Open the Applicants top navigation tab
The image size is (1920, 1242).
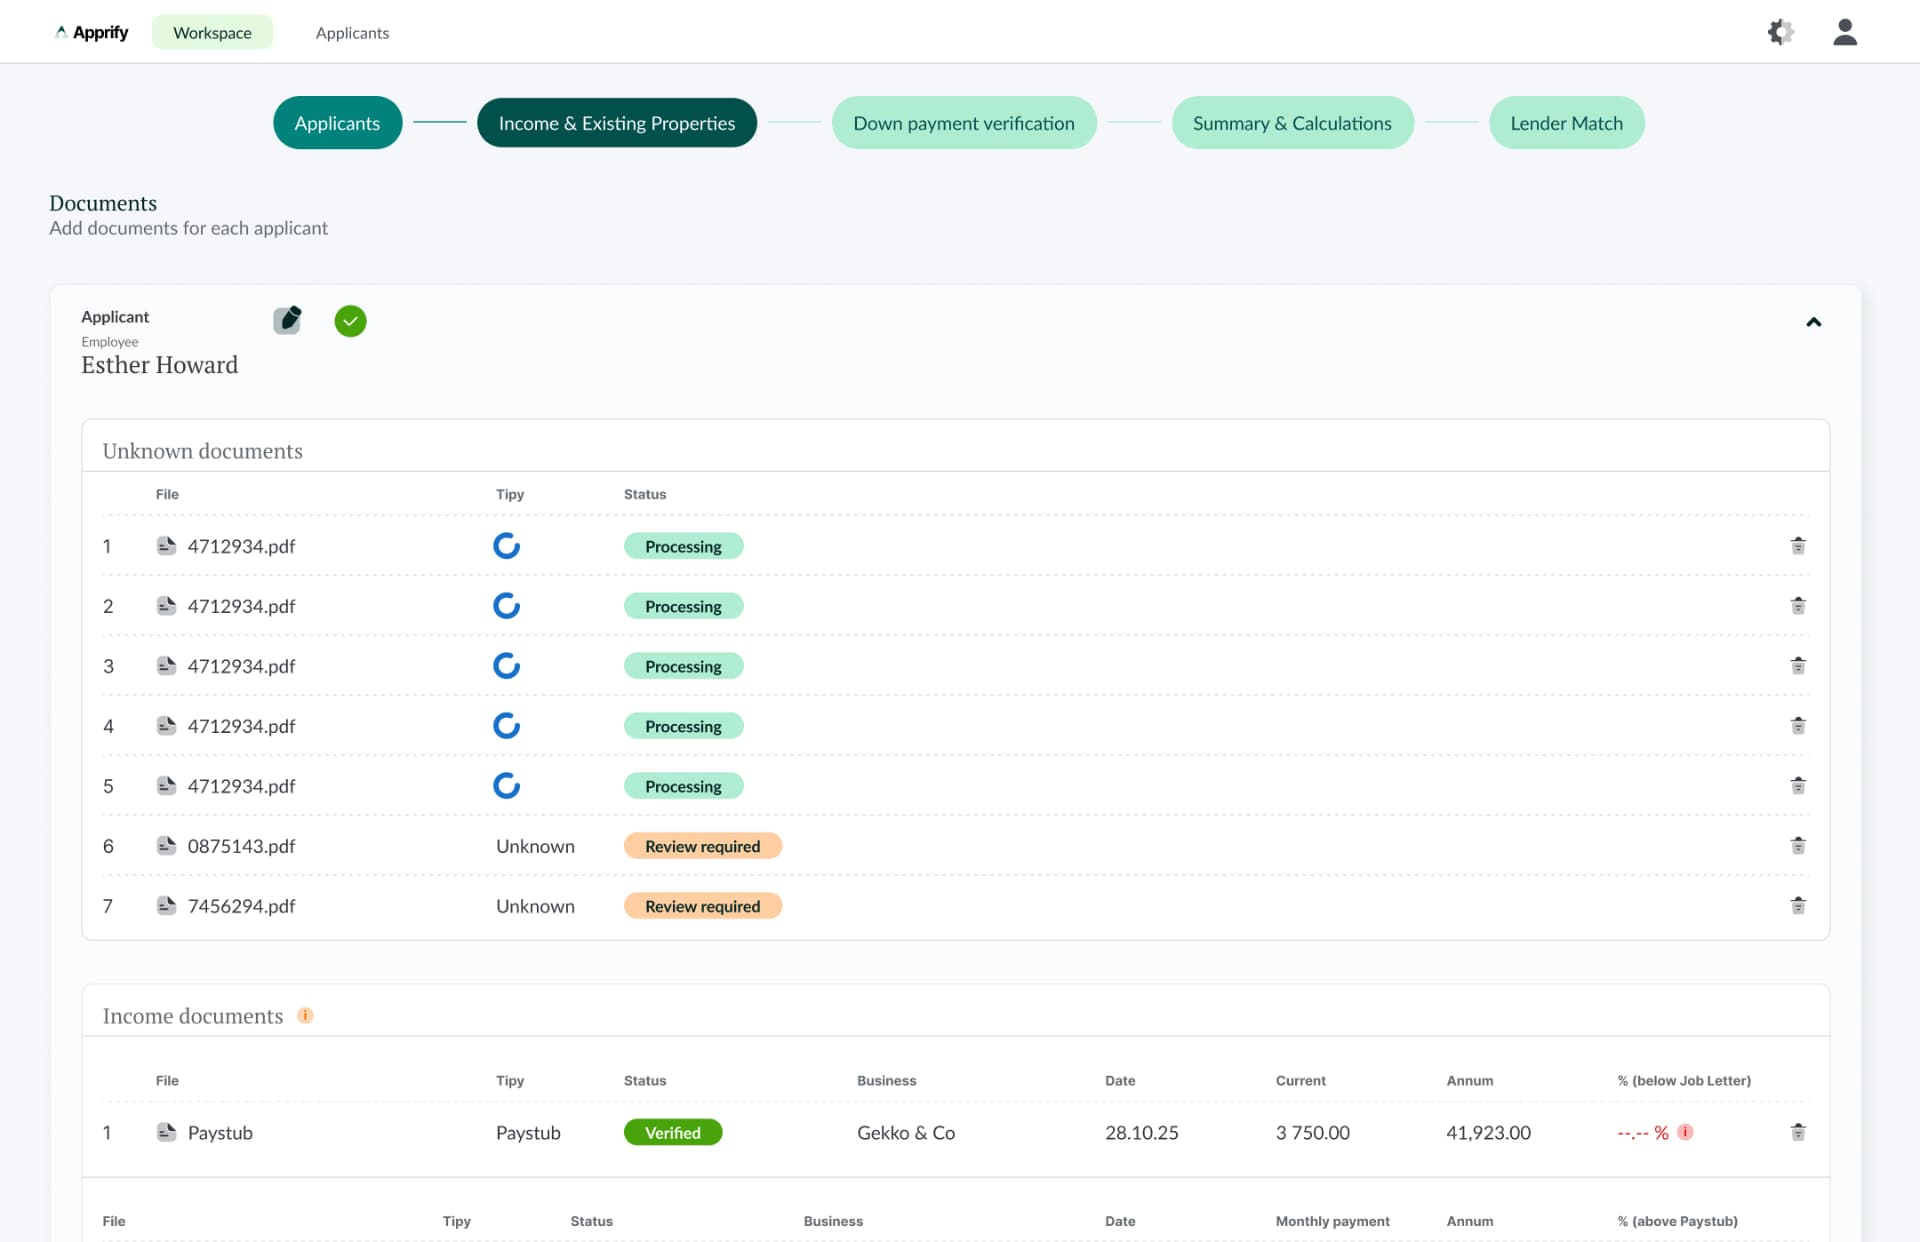[x=352, y=33]
